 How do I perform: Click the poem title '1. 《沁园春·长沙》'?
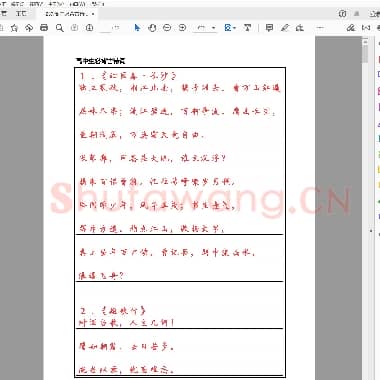[127, 76]
